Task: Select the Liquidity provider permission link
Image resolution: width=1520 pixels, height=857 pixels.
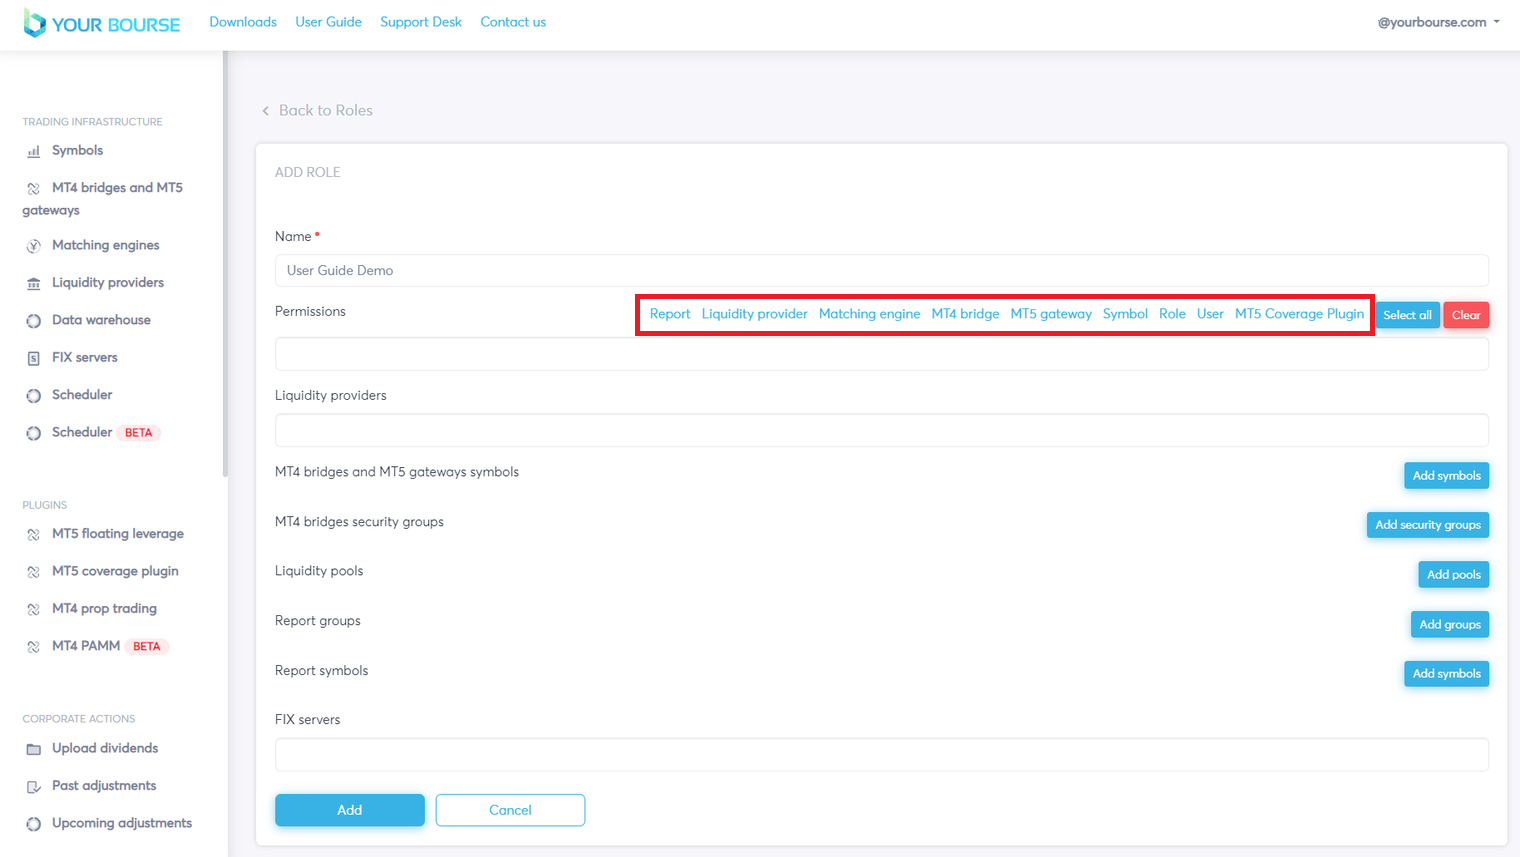Action: [754, 314]
